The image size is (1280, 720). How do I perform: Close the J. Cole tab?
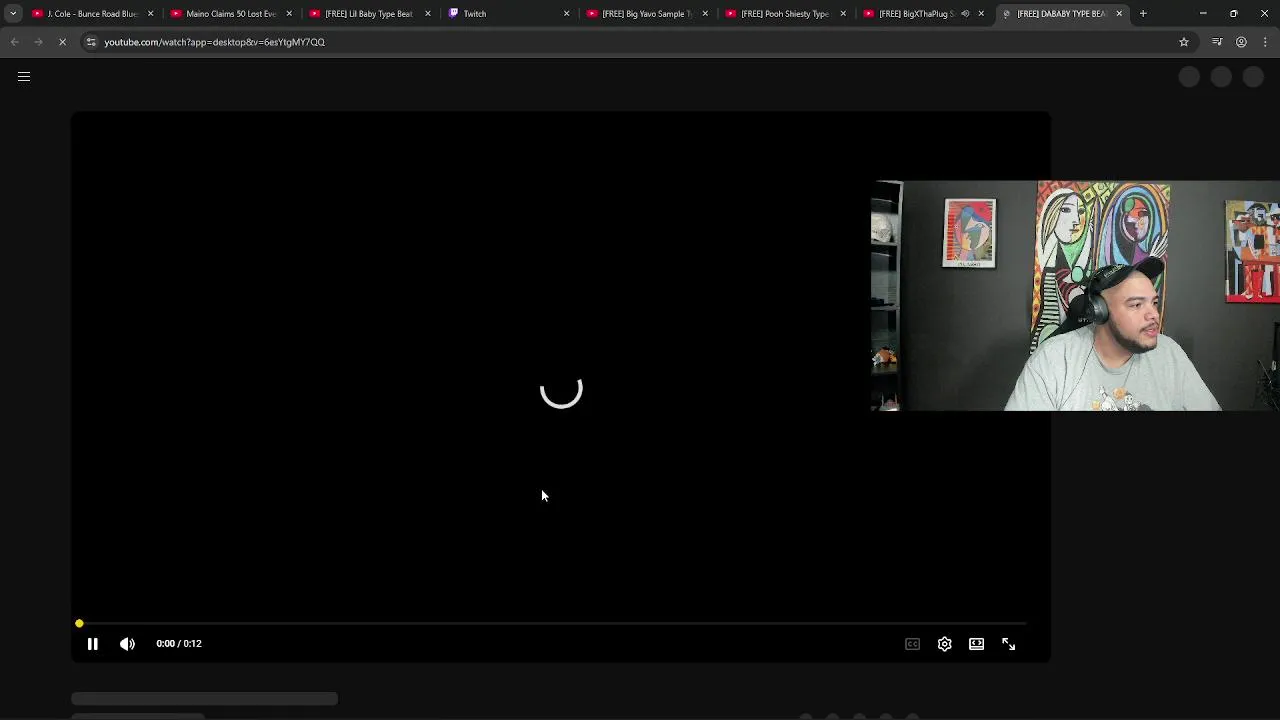(151, 14)
